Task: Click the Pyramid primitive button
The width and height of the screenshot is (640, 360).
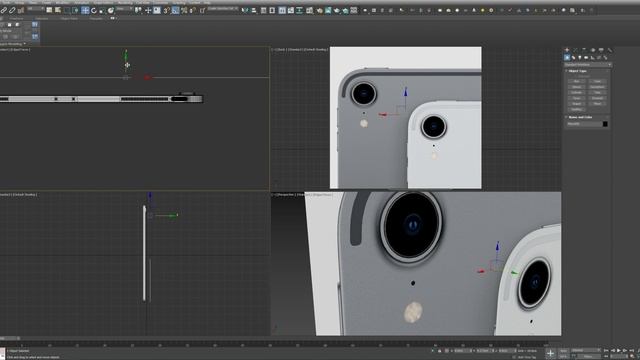Action: click(x=597, y=98)
